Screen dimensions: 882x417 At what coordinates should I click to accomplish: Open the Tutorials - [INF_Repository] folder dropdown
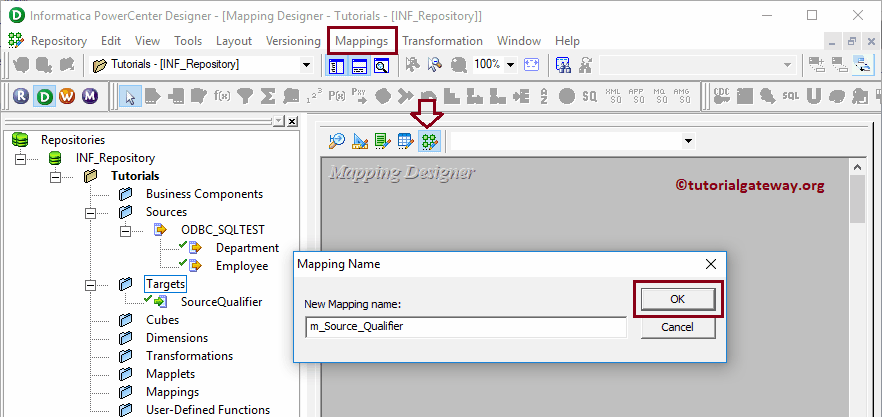tap(306, 65)
